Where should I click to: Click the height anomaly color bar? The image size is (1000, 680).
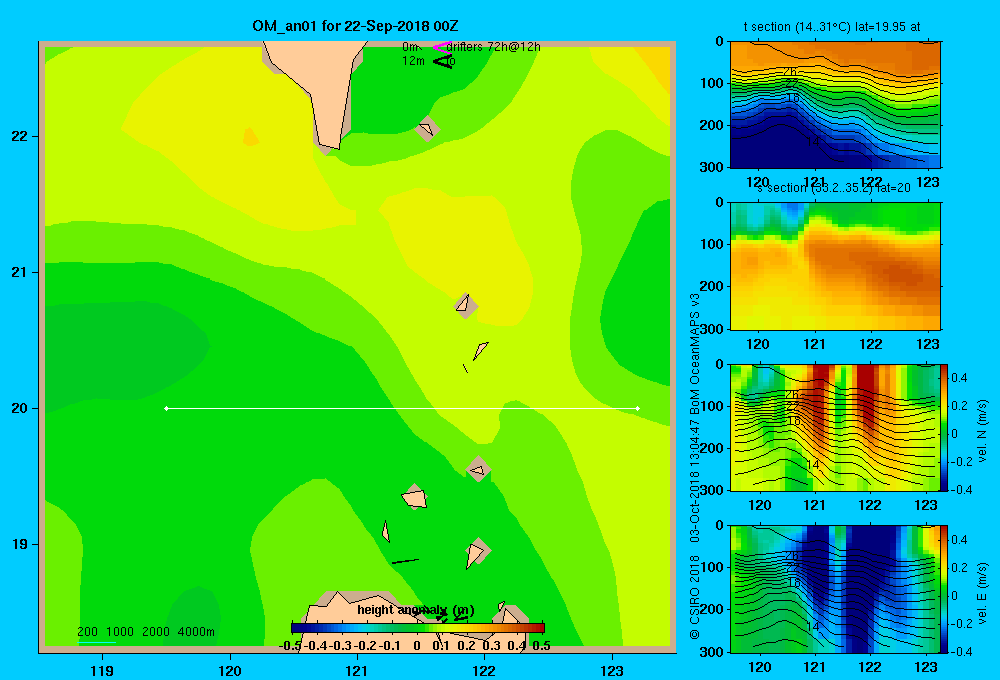point(417,627)
